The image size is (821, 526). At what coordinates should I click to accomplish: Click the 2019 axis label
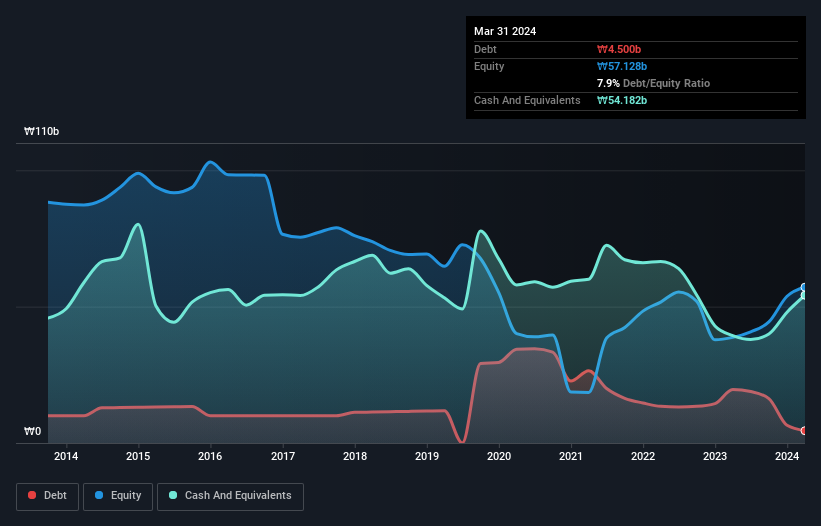tap(427, 456)
